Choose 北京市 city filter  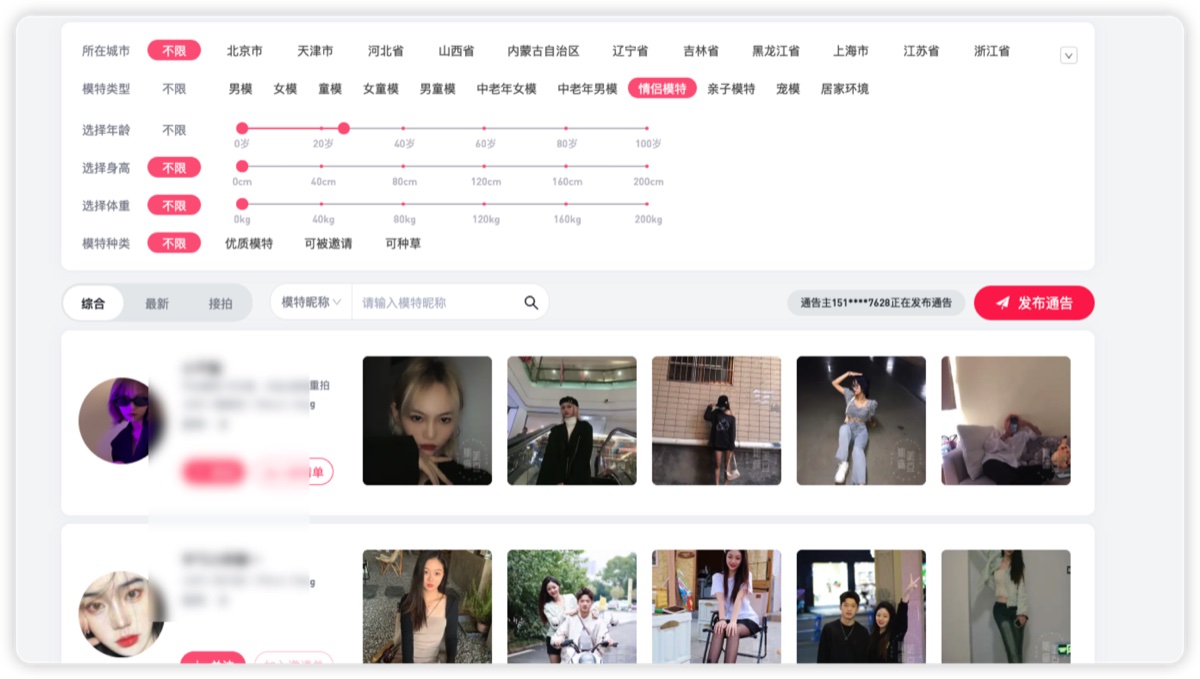pos(245,50)
